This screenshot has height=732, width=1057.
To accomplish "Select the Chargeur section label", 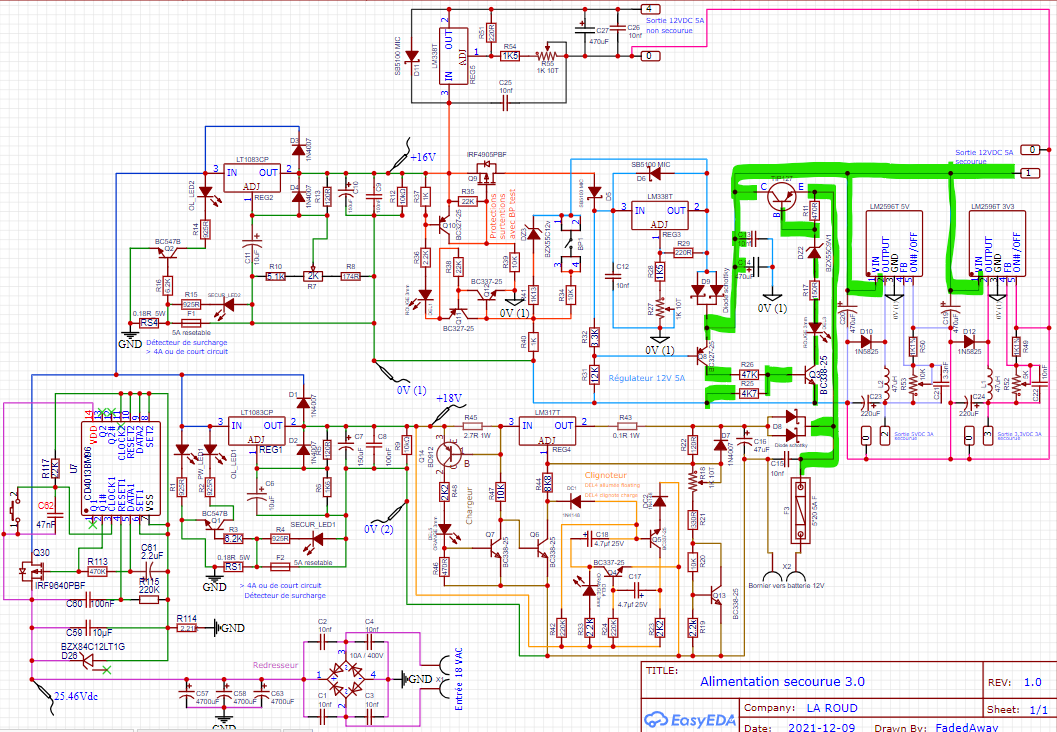I will coord(470,506).
